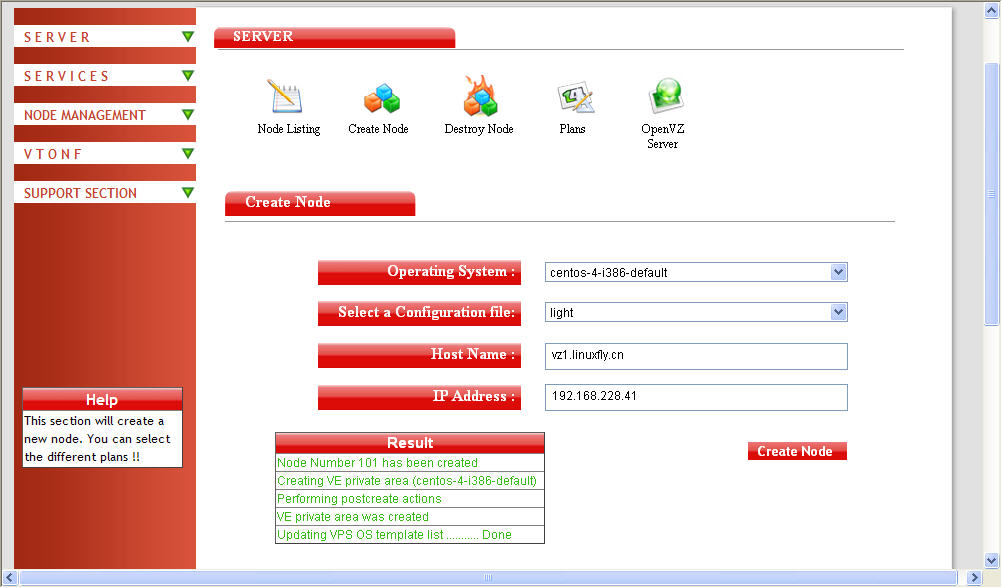Open the Plans icon
The image size is (1002, 588).
pos(574,98)
